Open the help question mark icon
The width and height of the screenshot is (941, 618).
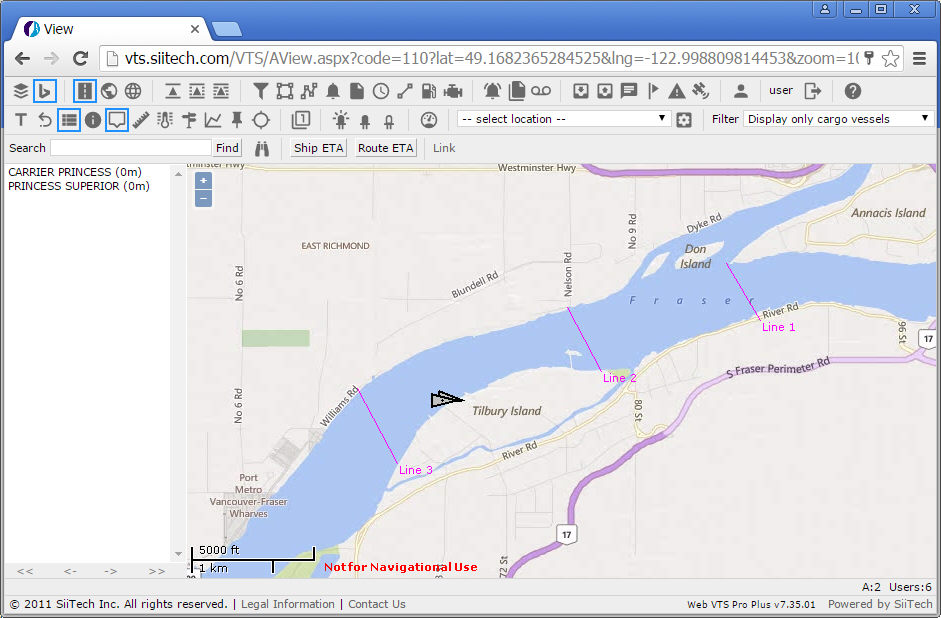coord(853,91)
